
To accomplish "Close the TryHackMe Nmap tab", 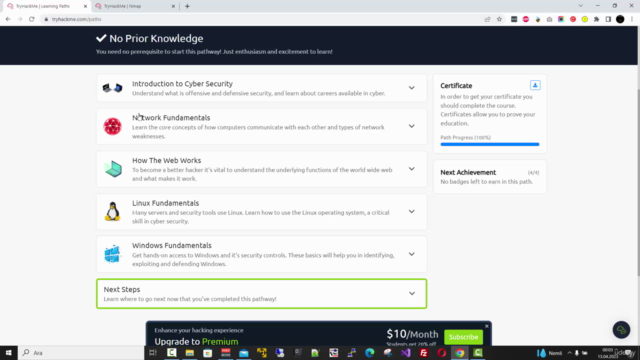I will click(173, 6).
